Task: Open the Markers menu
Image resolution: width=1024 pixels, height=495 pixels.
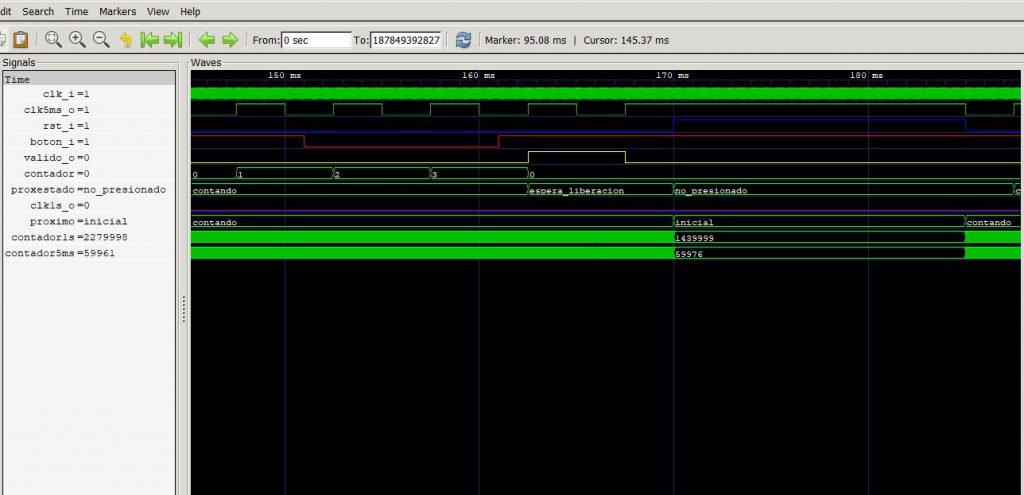Action: [118, 11]
